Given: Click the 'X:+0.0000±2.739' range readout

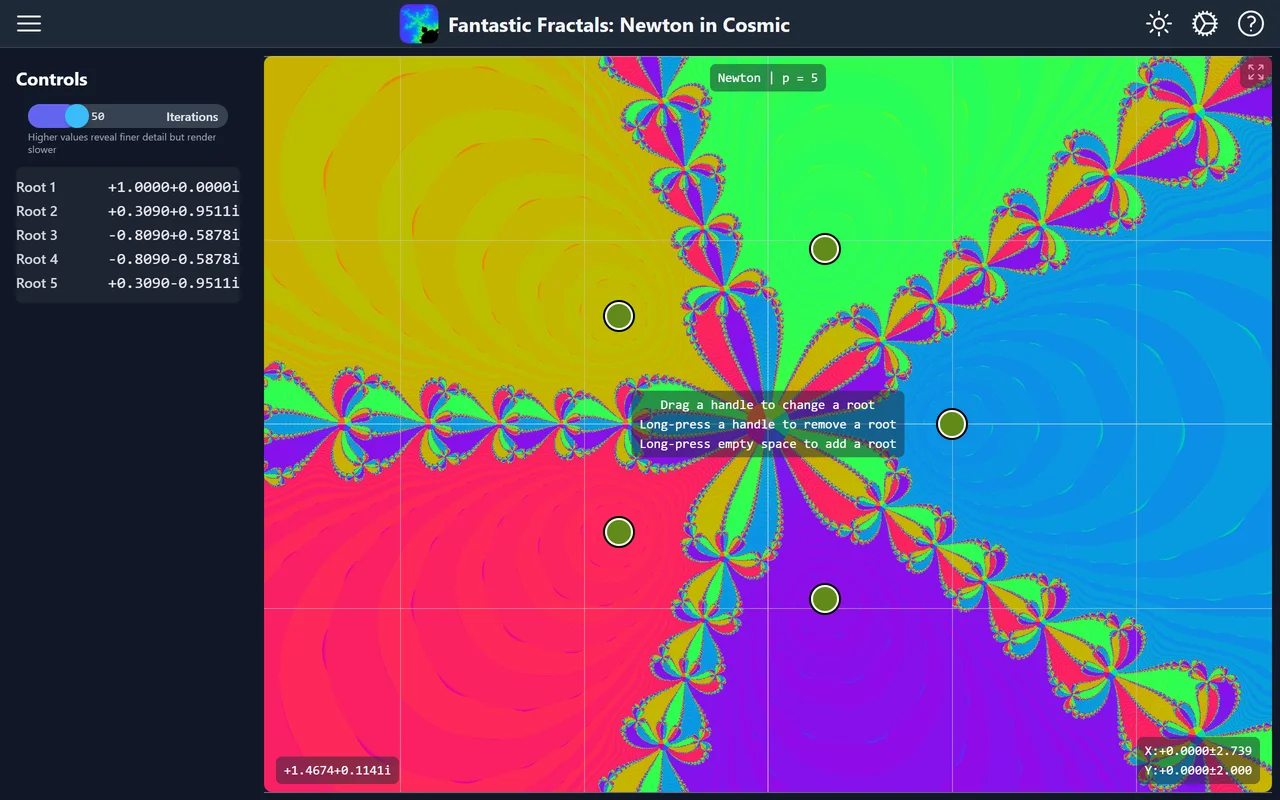Looking at the screenshot, I should point(1198,751).
